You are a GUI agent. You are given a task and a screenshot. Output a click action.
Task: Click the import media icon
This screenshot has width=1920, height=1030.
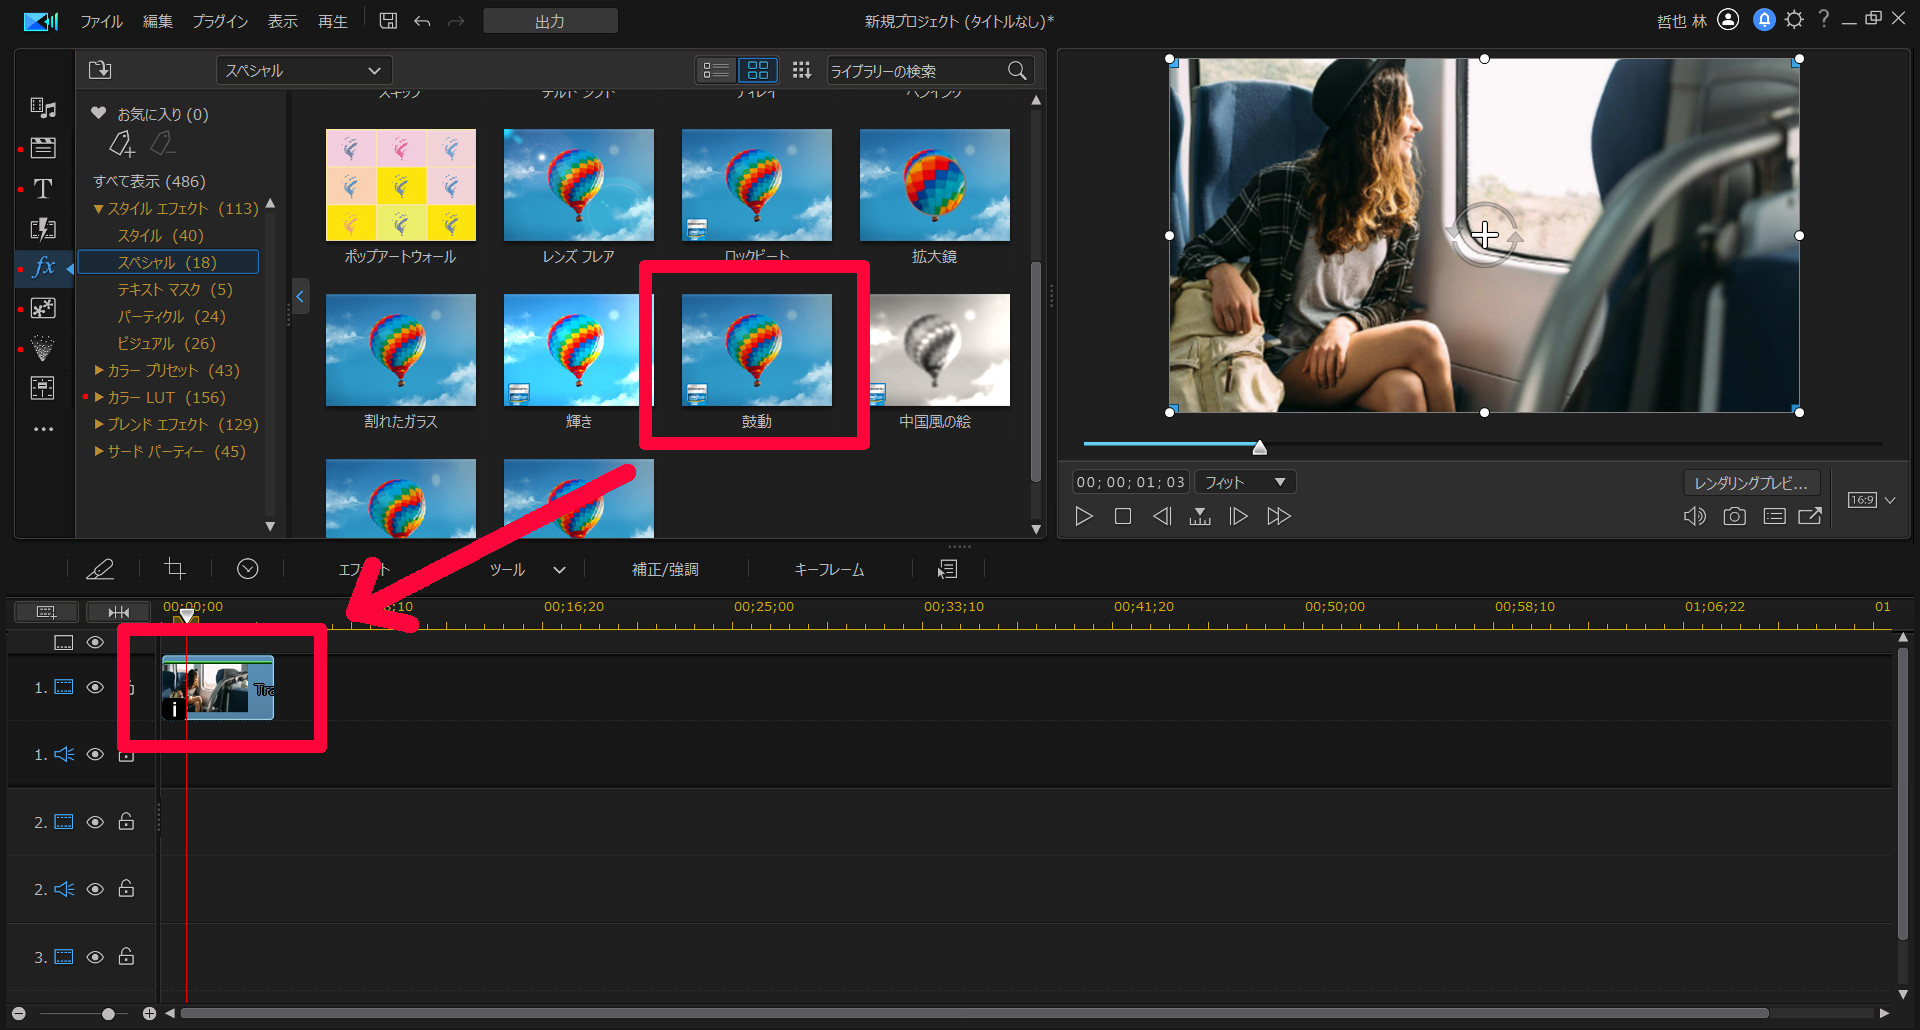click(100, 70)
